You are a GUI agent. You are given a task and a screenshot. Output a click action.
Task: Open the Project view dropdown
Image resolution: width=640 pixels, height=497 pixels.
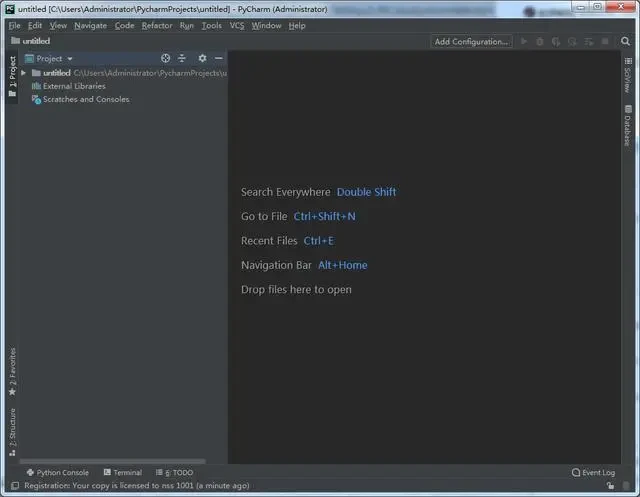(55, 59)
